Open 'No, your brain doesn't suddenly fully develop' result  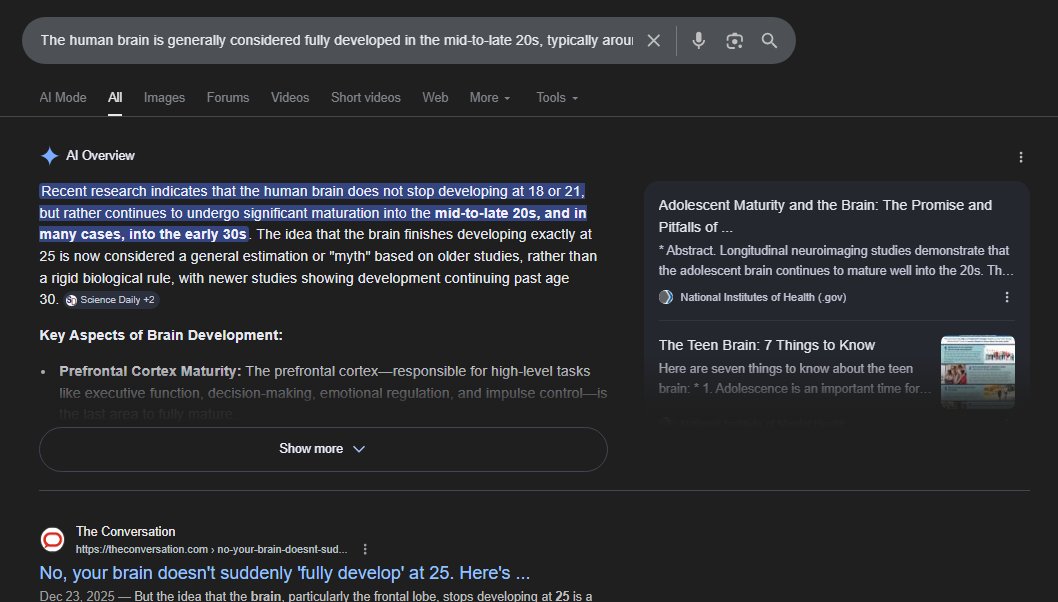285,573
